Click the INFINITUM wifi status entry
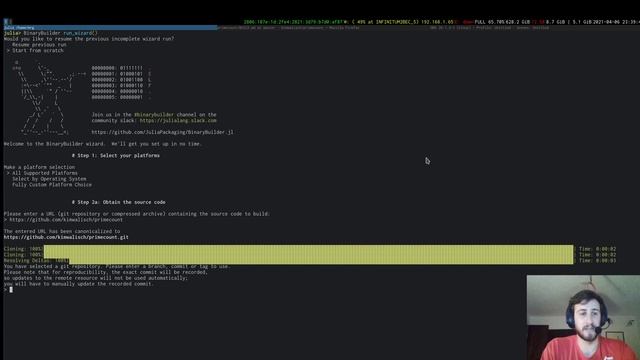Viewport: 640px width, 360px height. click(x=386, y=22)
